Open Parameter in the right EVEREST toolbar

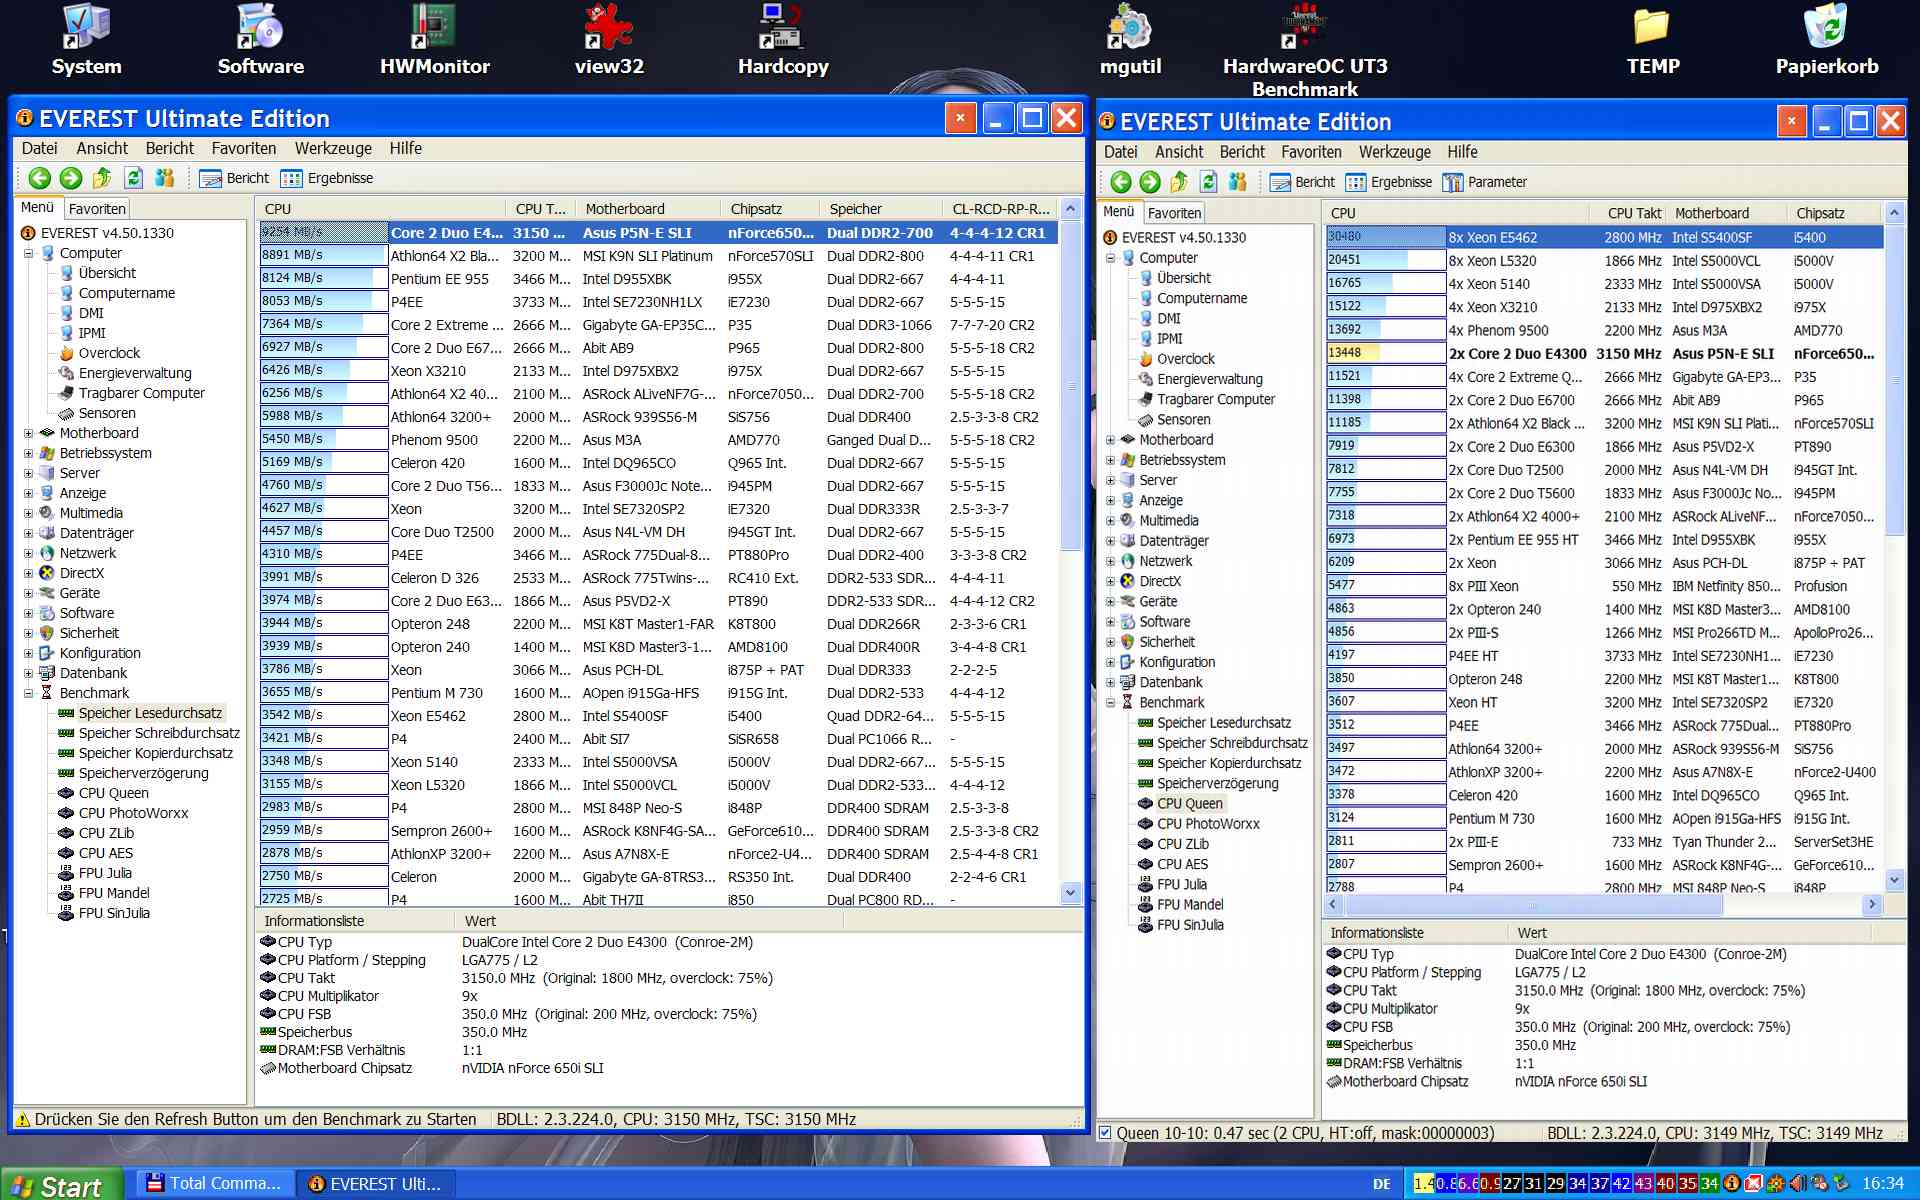pos(1485,182)
